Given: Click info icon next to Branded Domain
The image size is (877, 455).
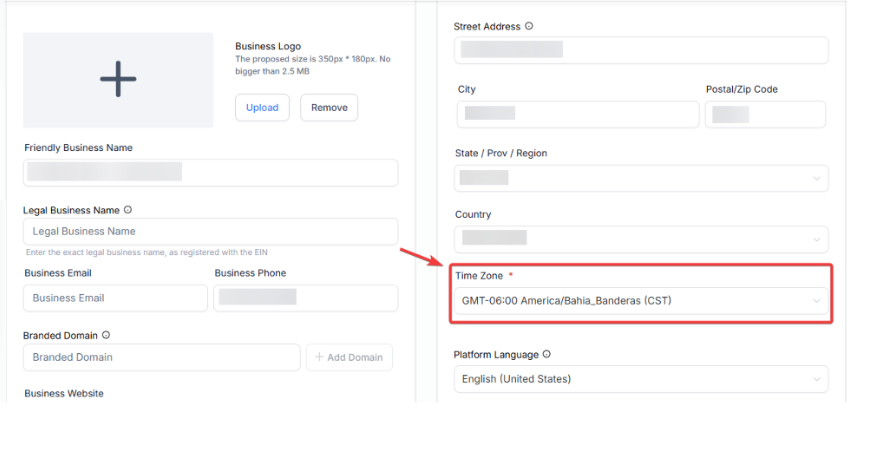Looking at the screenshot, I should [x=106, y=336].
